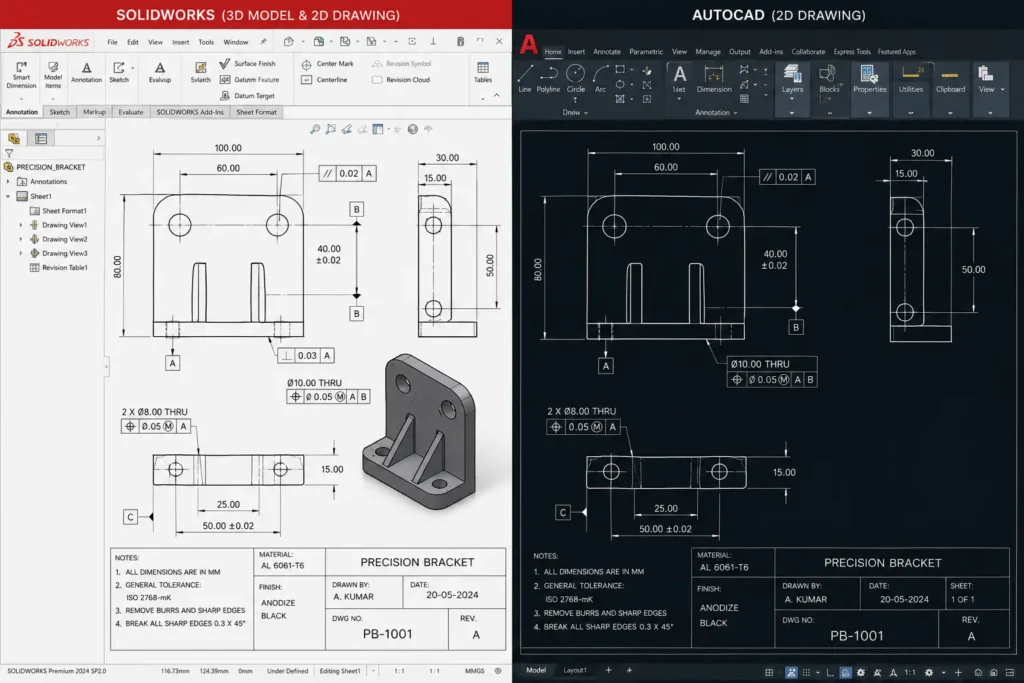Collapse the SolidWorks ribbon with chevron

click(x=496, y=95)
